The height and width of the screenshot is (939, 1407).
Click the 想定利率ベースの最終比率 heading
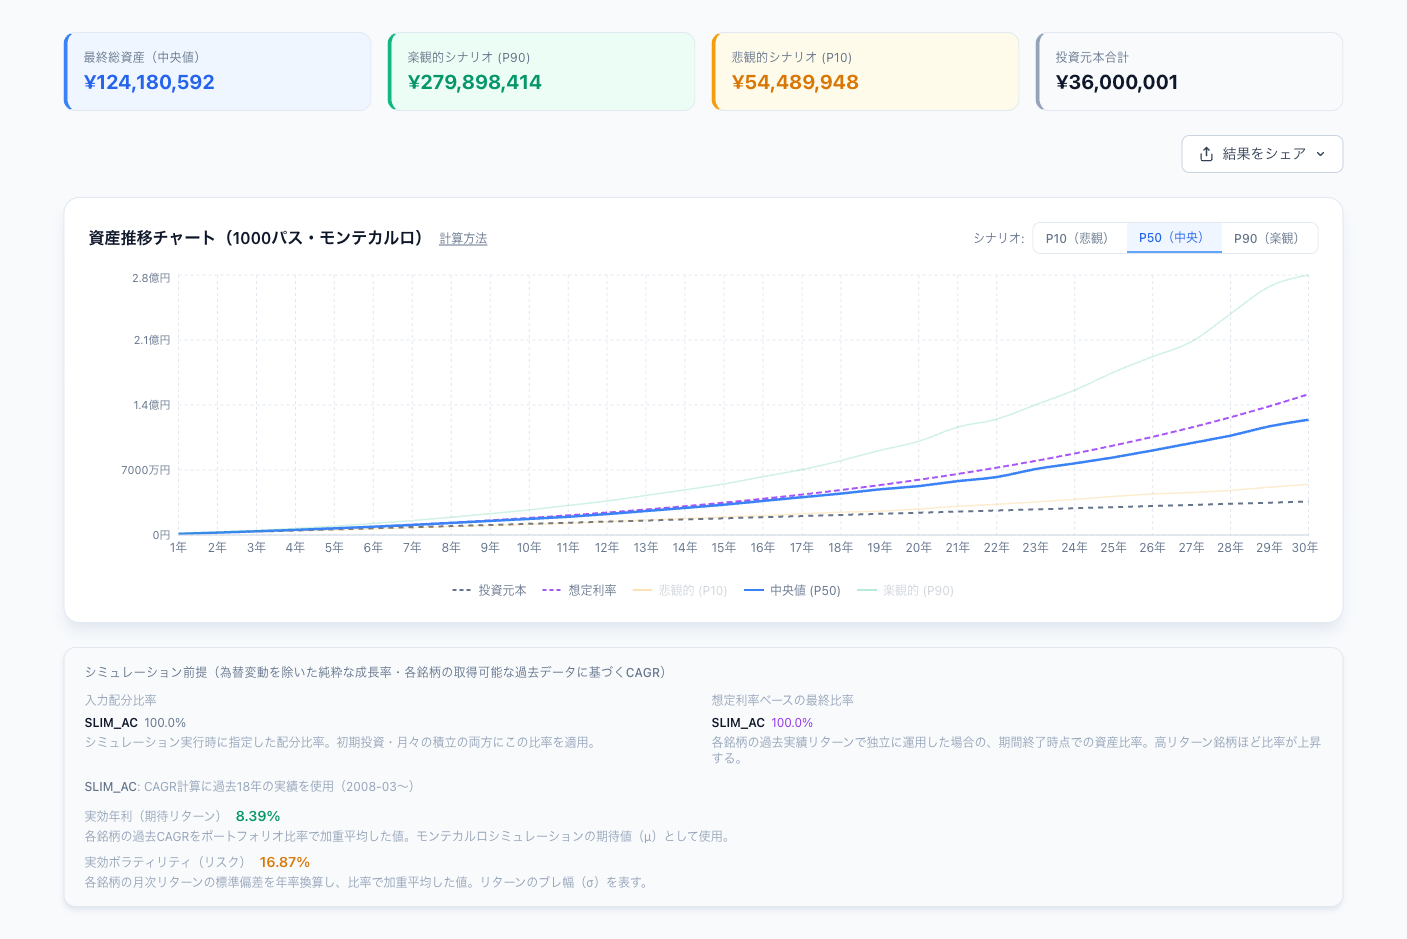pos(783,700)
